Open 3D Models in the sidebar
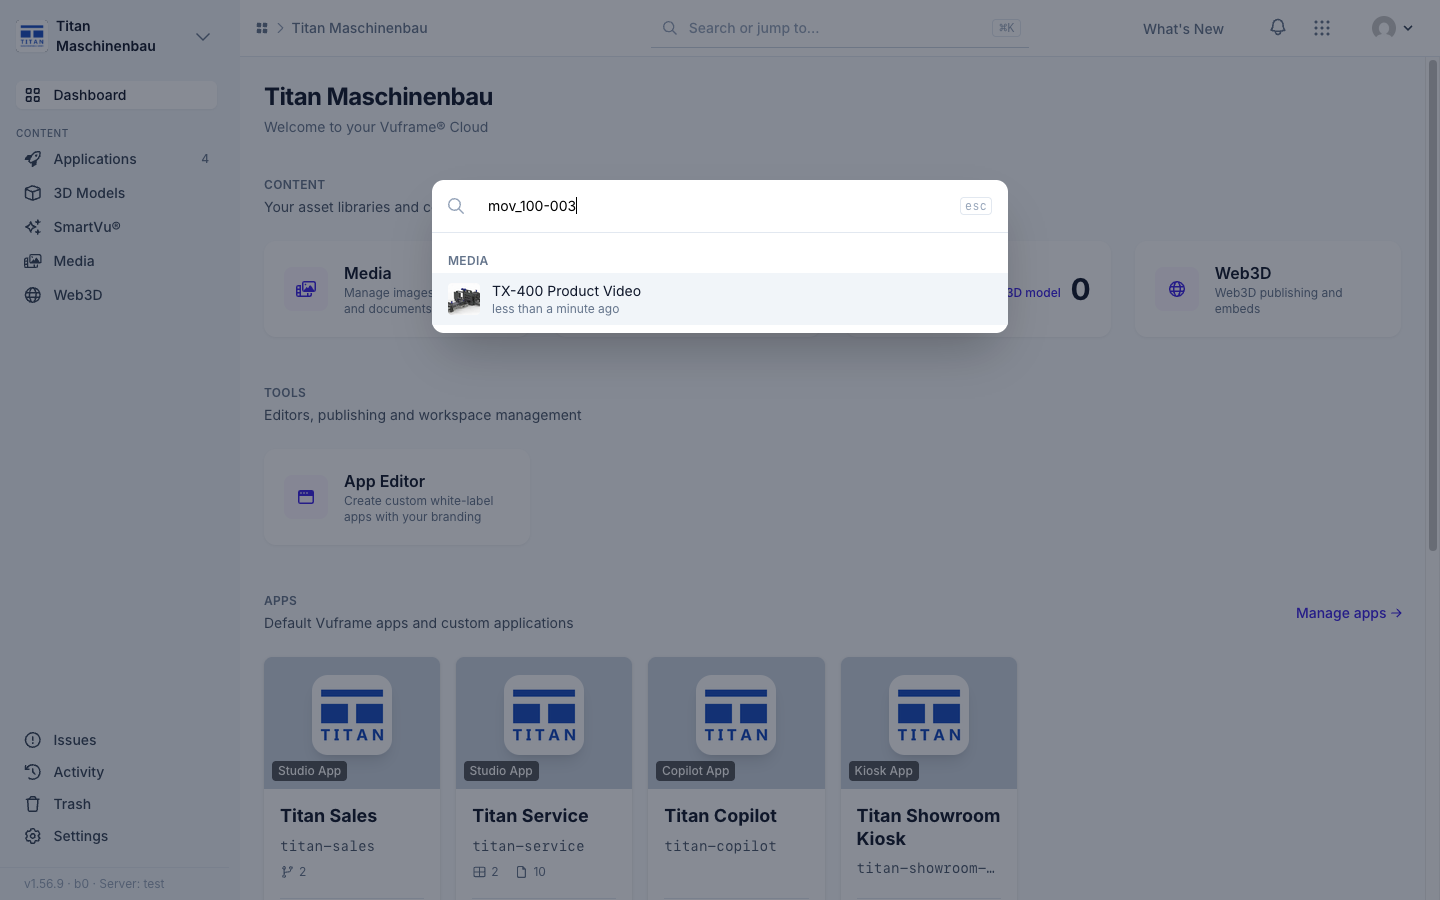Screen dimensions: 1440x900 click(116, 193)
